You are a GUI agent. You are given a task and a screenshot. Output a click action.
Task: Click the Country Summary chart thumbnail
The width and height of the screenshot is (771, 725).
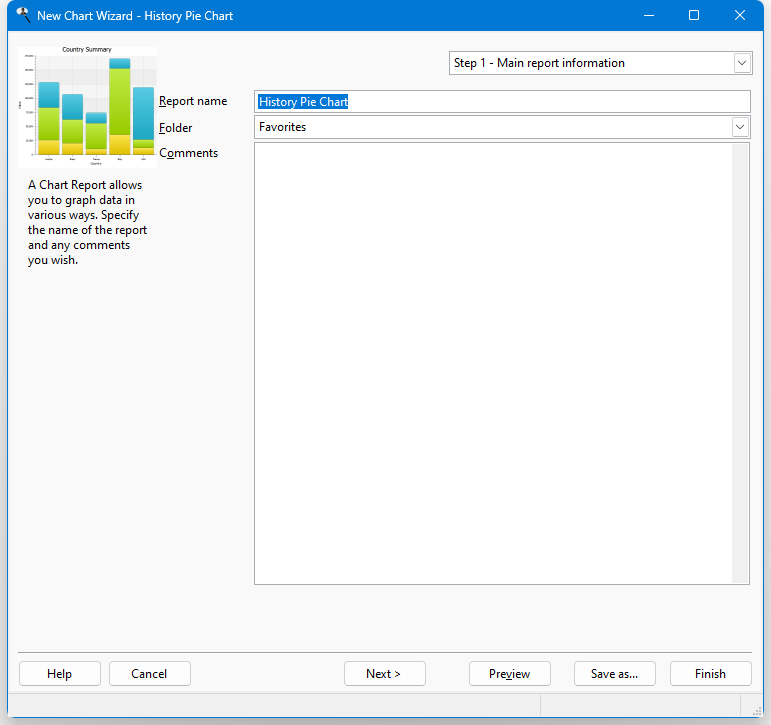(x=88, y=107)
